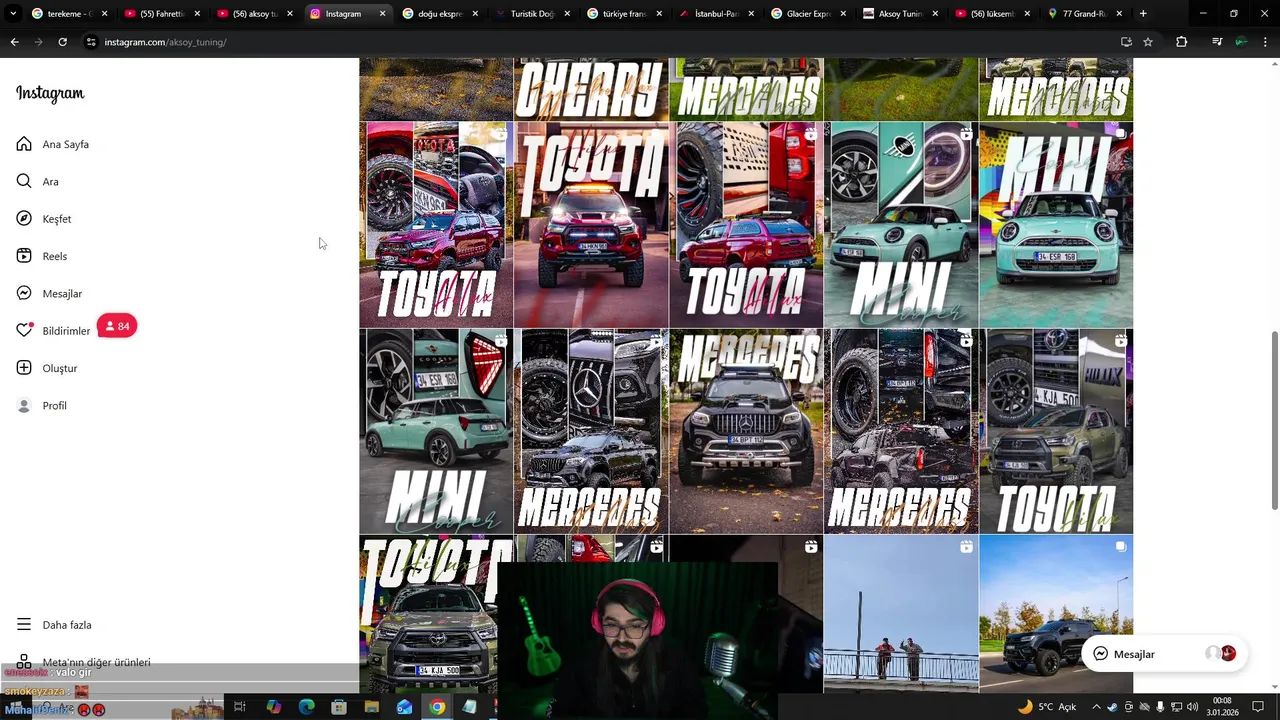This screenshot has width=1280, height=720.
Task: Switch to the türkiye frans tab
Action: [x=623, y=14]
